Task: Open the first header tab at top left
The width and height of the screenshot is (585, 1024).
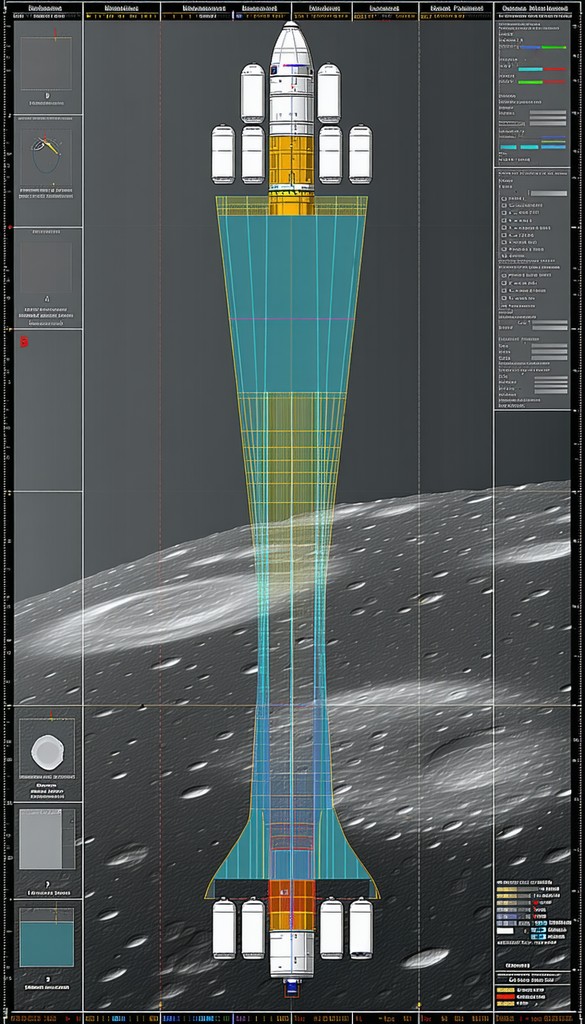Action: pos(46,8)
